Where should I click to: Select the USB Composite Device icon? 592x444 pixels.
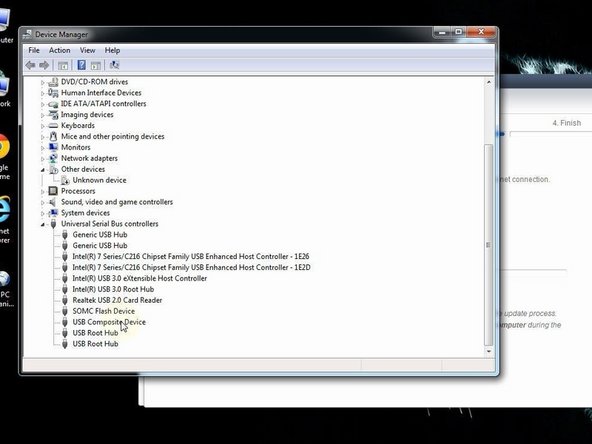[65, 322]
